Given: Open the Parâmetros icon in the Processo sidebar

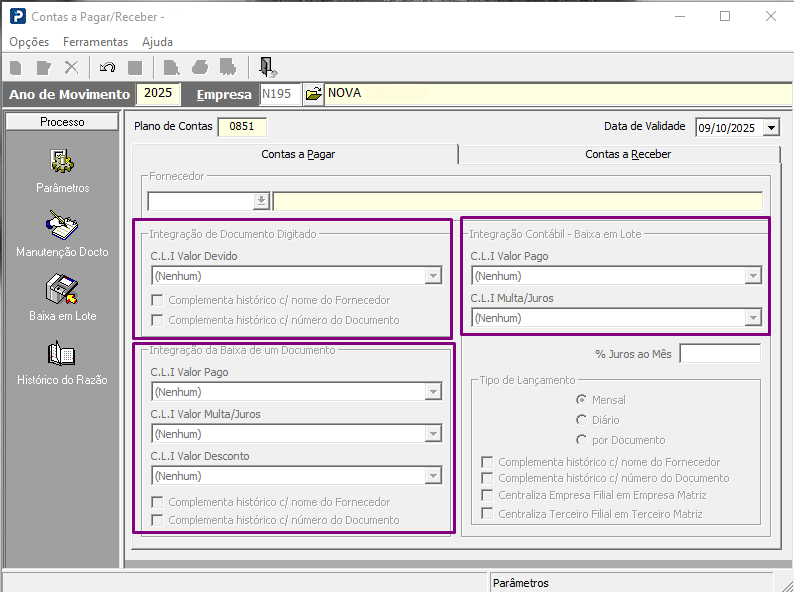Looking at the screenshot, I should click(62, 162).
